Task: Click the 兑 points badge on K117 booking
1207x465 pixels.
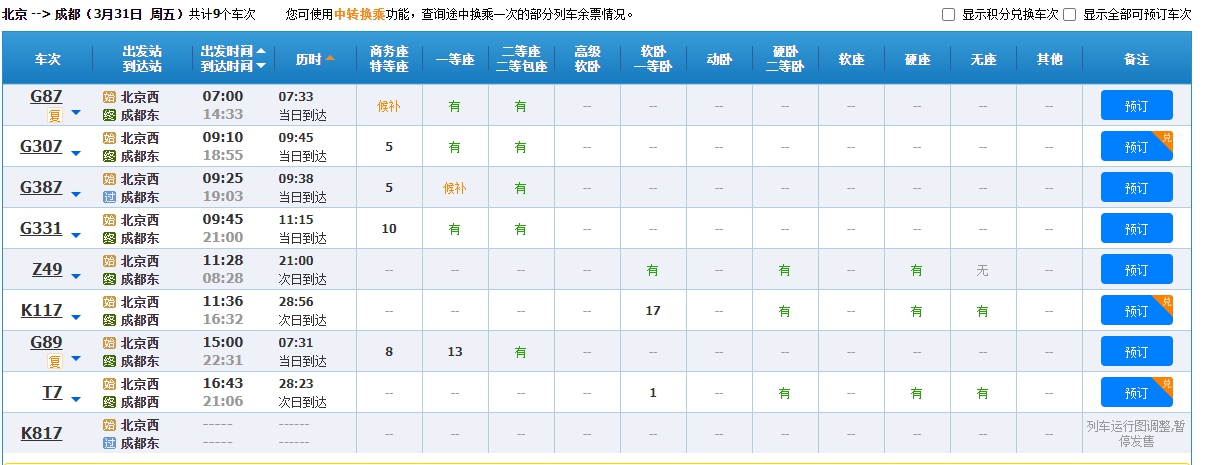Action: click(1165, 302)
